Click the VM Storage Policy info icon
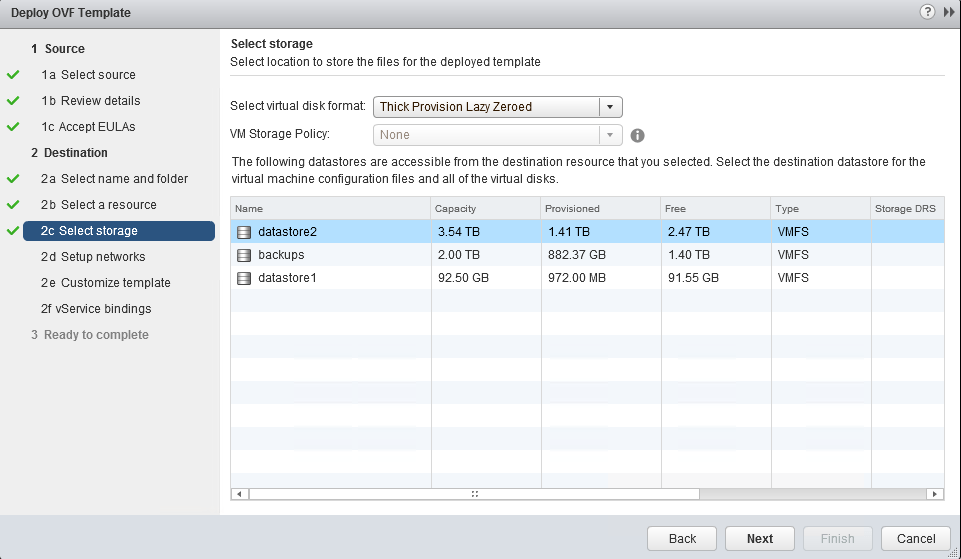Image resolution: width=961 pixels, height=559 pixels. (637, 135)
